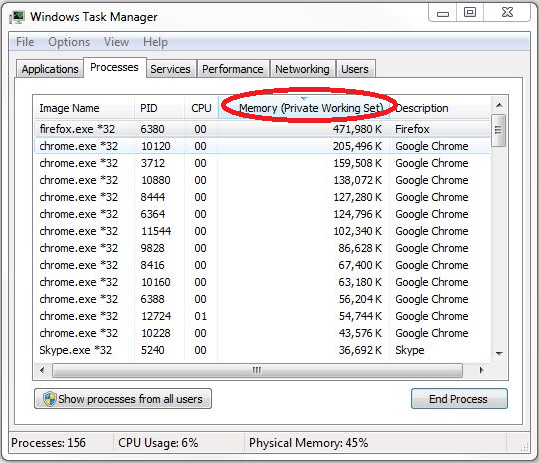
Task: Click the horizontal scrollbar thumb
Action: [x=257, y=371]
